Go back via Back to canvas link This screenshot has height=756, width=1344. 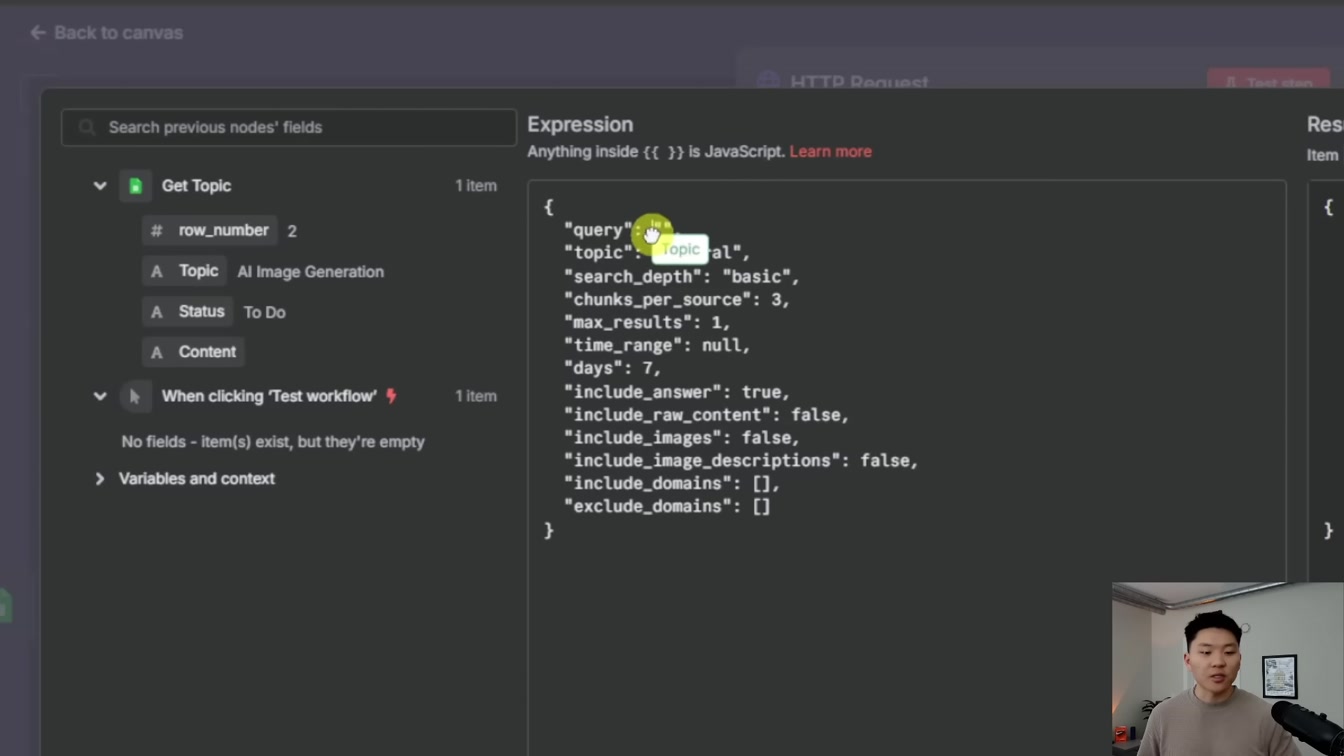(x=106, y=33)
